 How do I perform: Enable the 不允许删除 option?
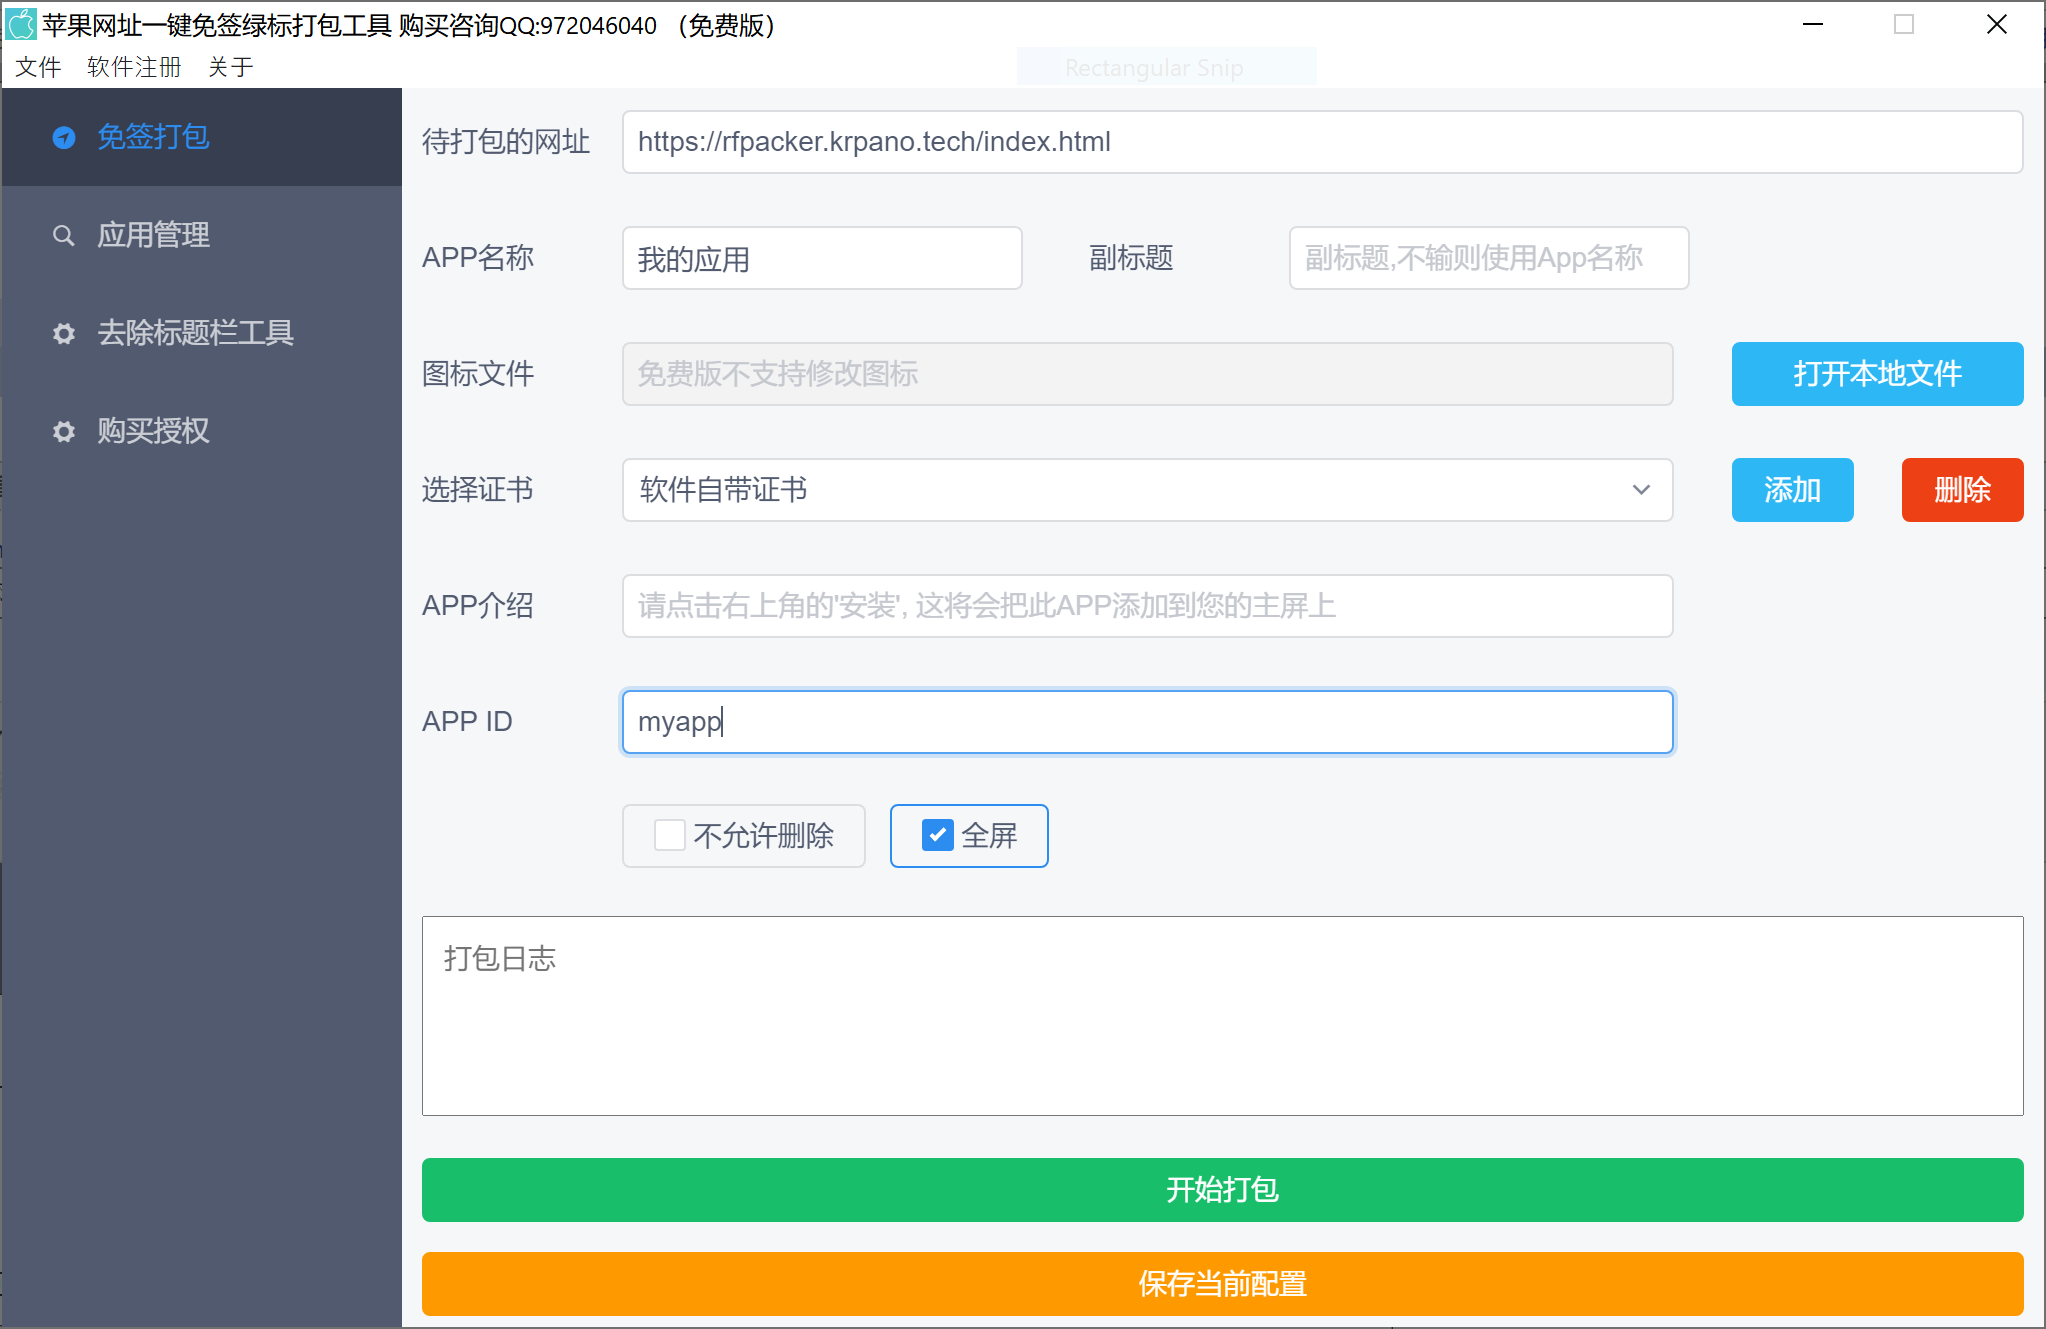(668, 835)
